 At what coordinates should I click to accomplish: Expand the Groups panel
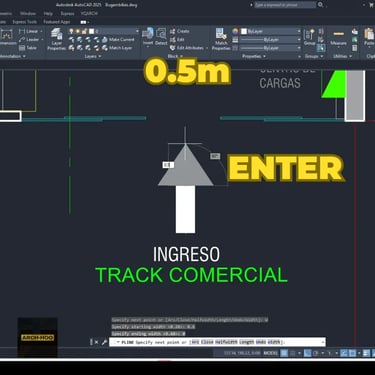(x=314, y=56)
